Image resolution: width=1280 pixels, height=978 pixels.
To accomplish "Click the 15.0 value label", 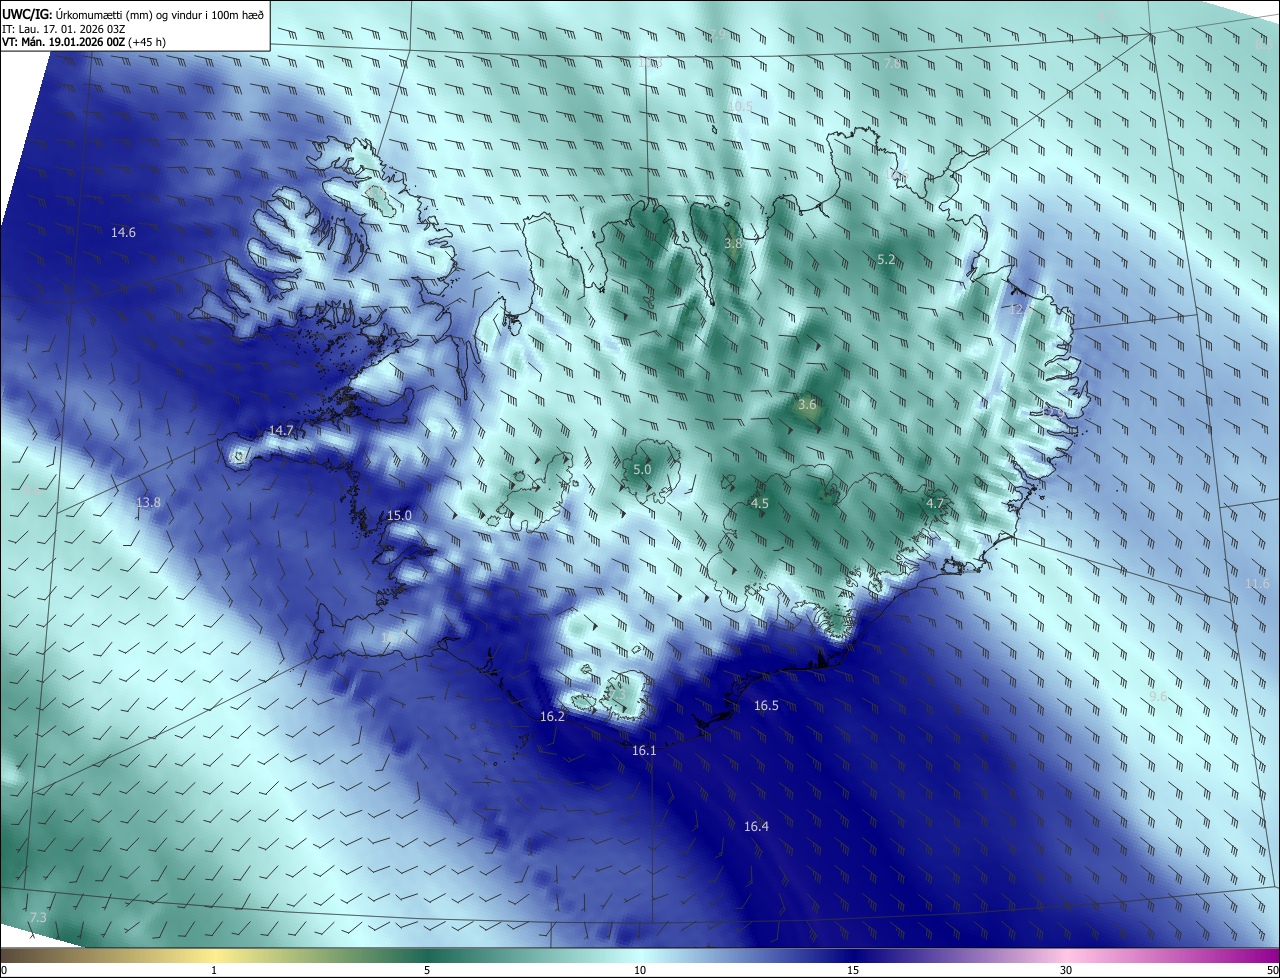I will coord(399,515).
